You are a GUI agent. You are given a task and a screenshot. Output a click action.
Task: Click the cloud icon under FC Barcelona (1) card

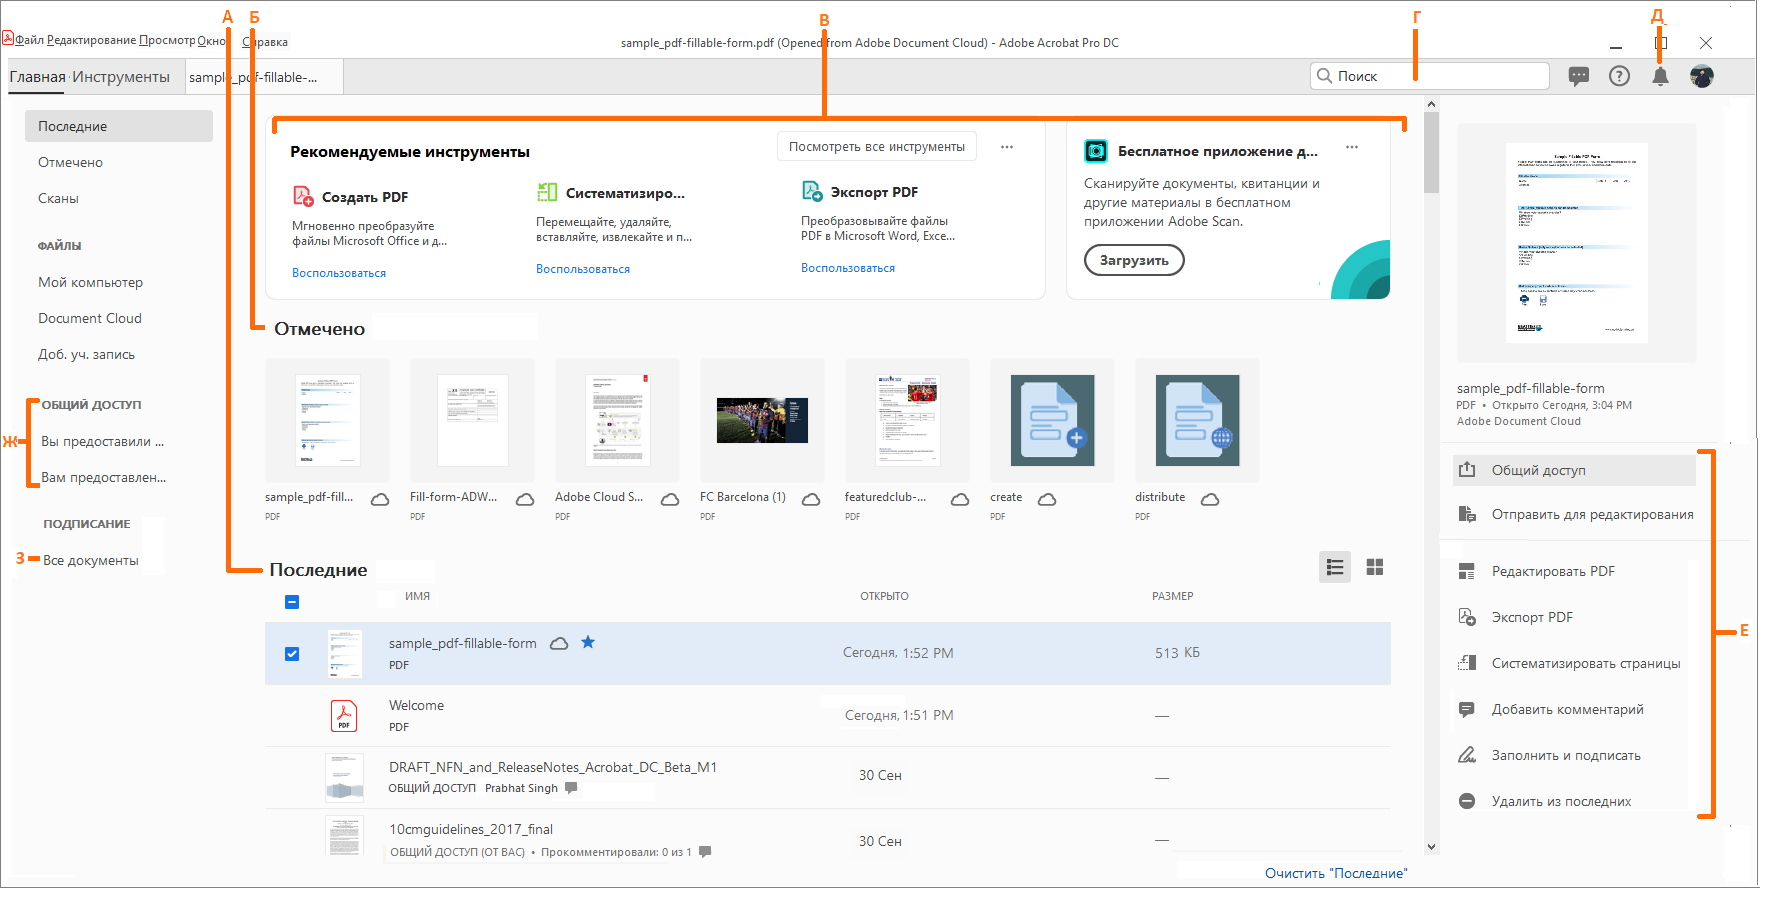tap(811, 499)
